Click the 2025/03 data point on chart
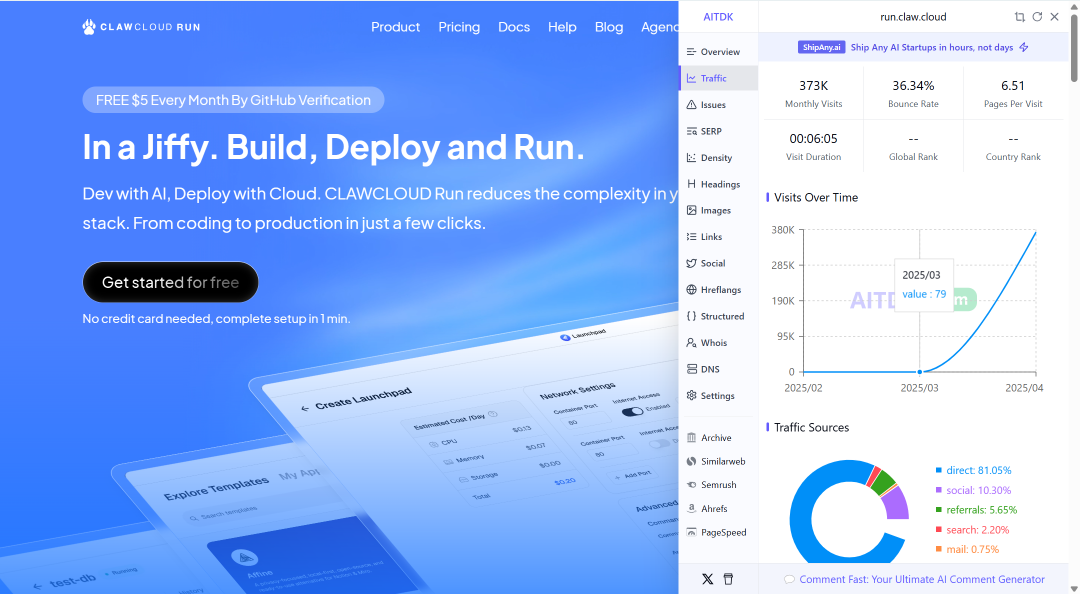 tap(920, 372)
